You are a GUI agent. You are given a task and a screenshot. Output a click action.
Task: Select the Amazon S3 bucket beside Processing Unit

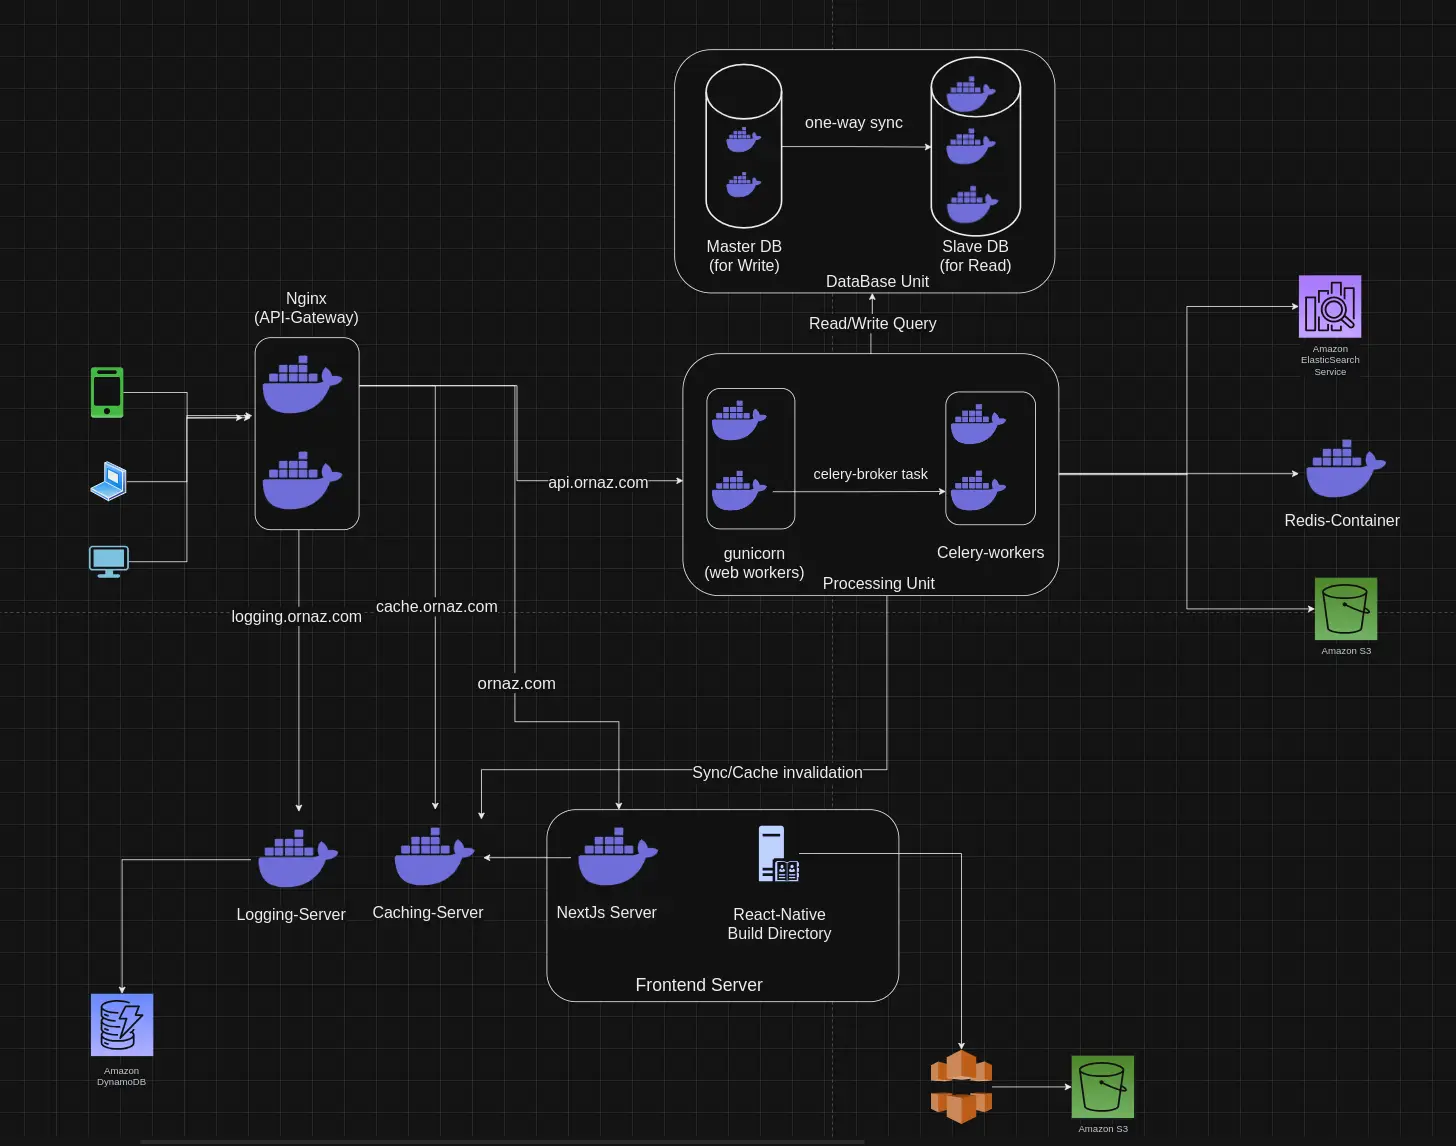1346,609
